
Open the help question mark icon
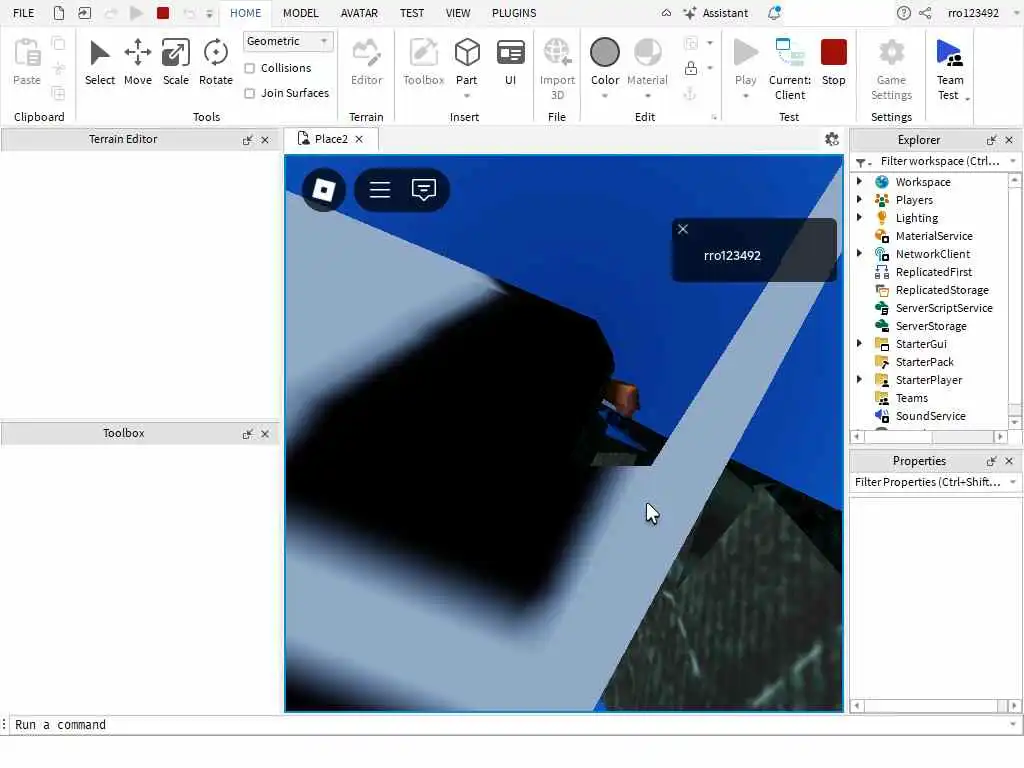coord(903,13)
